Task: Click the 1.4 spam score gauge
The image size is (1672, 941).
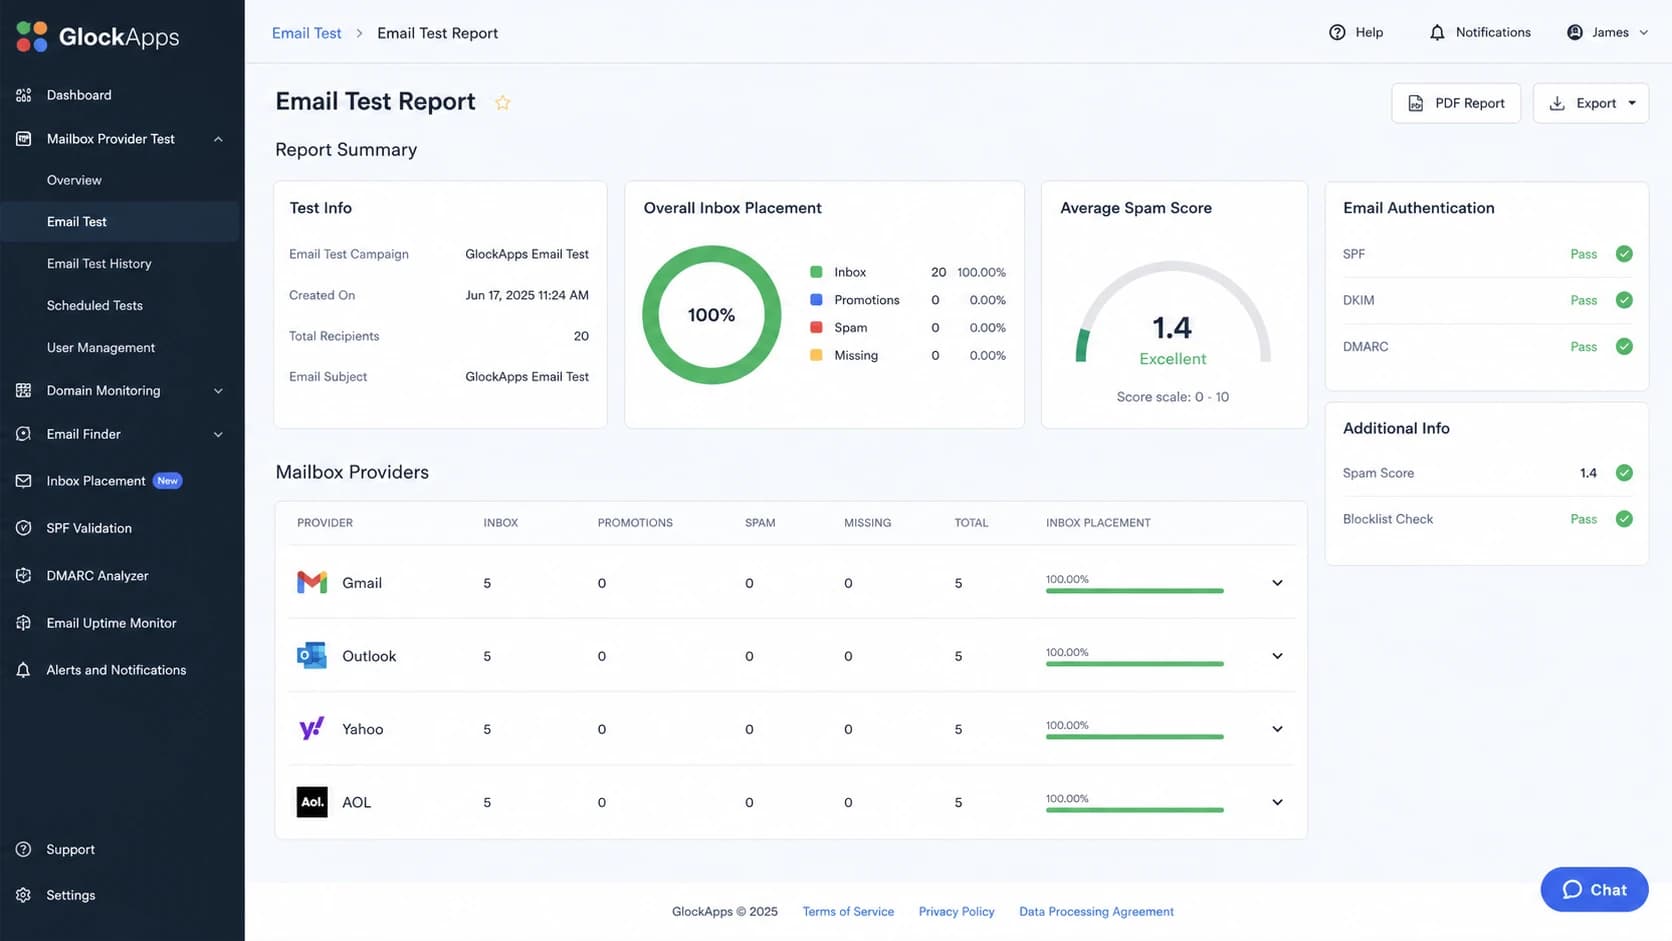Action: coord(1173,312)
